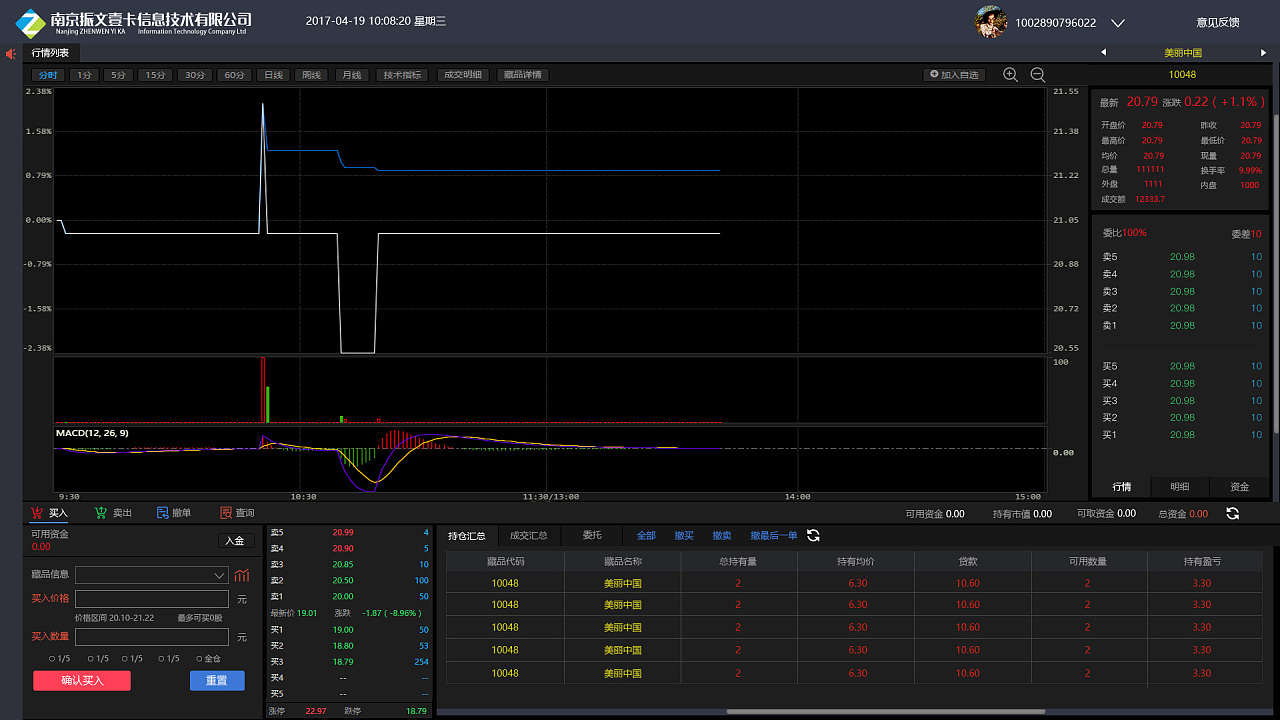Viewport: 1280px width, 720px height.
Task: Open the 藏品信息 combo box
Action: [152, 575]
